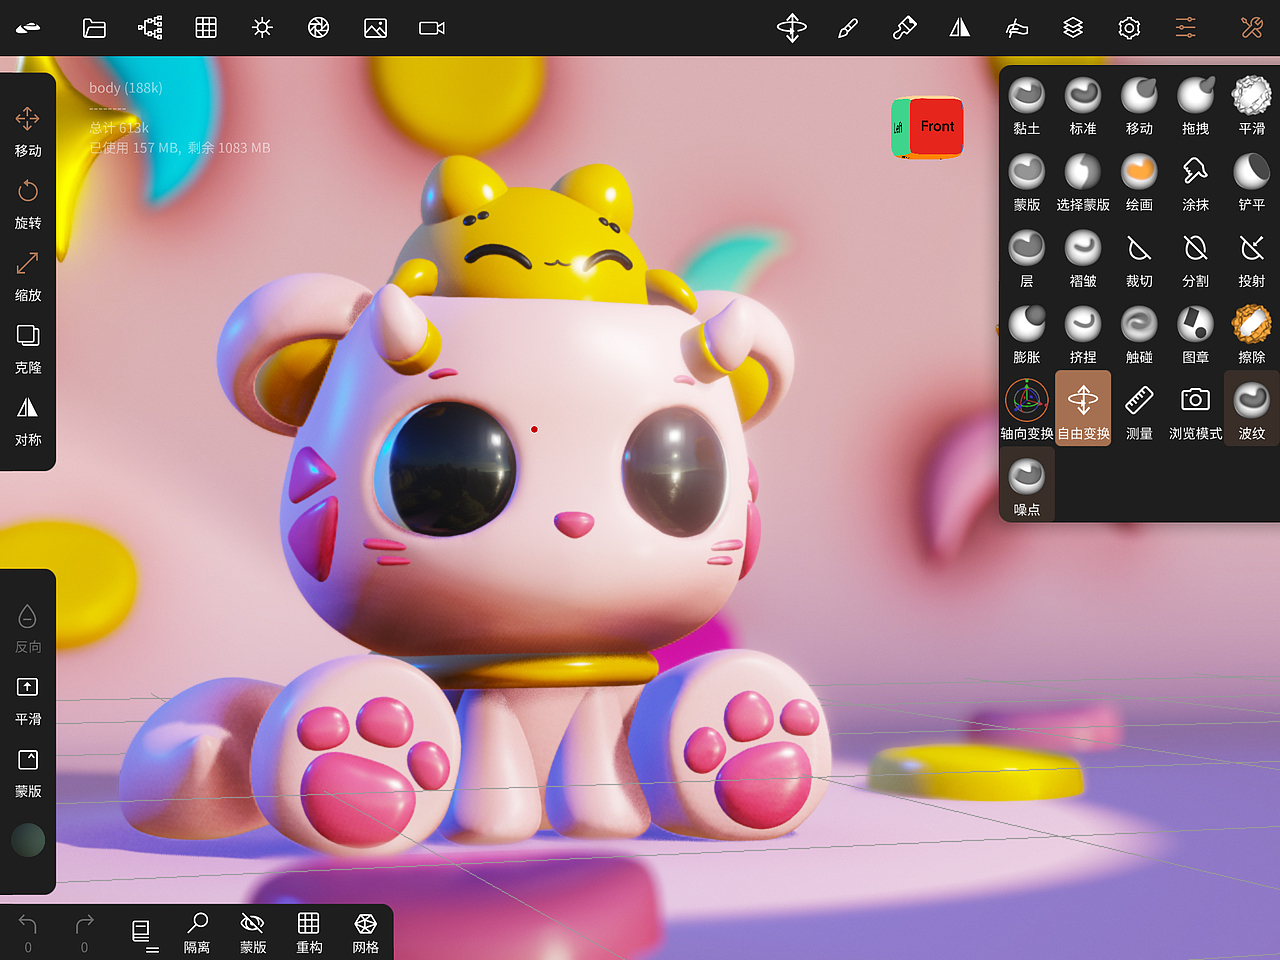Undo the last action
The width and height of the screenshot is (1280, 960).
coord(28,933)
